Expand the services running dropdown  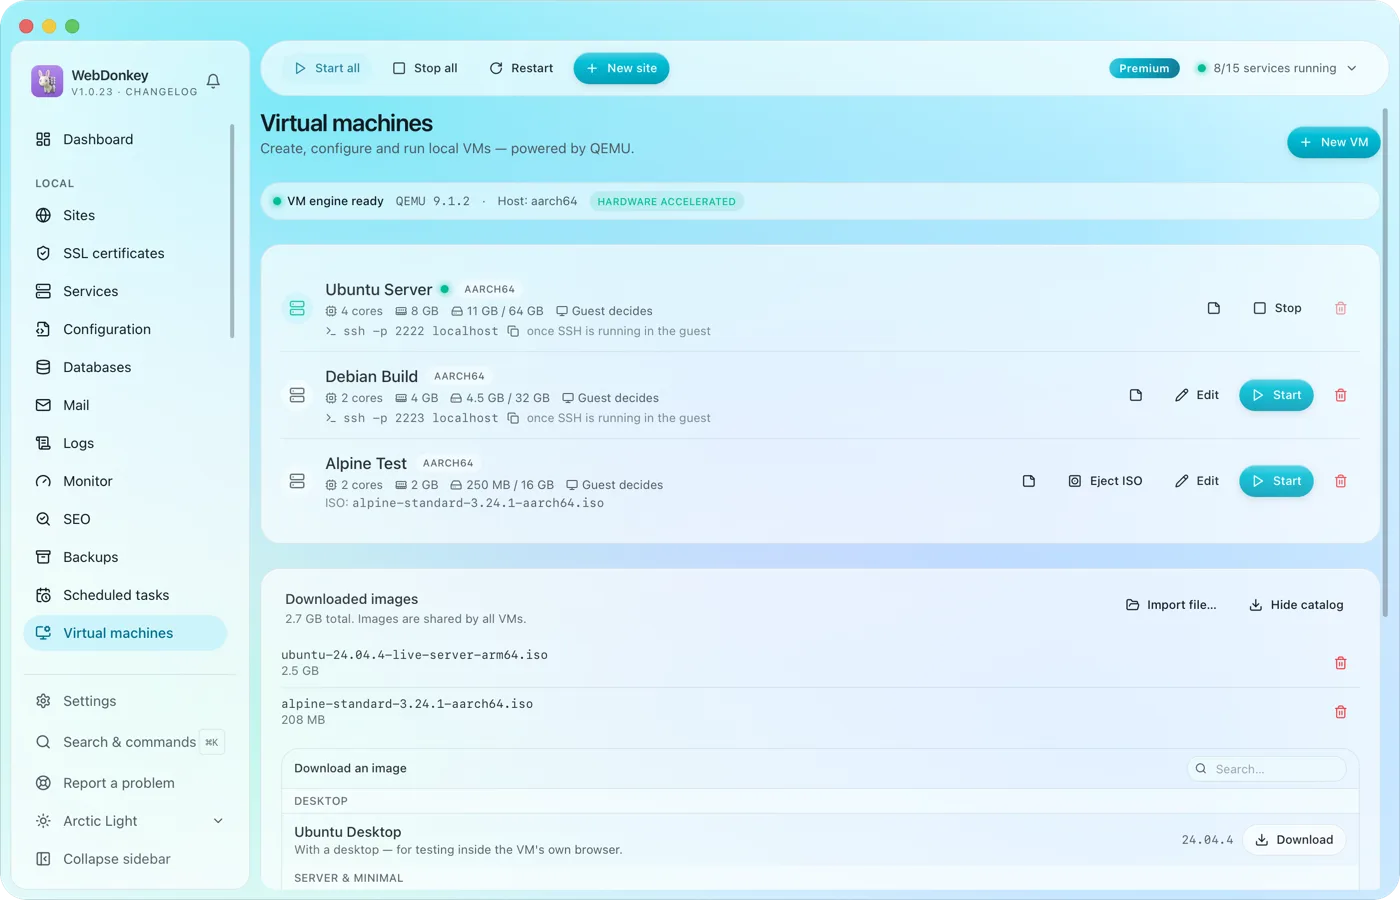[1276, 68]
